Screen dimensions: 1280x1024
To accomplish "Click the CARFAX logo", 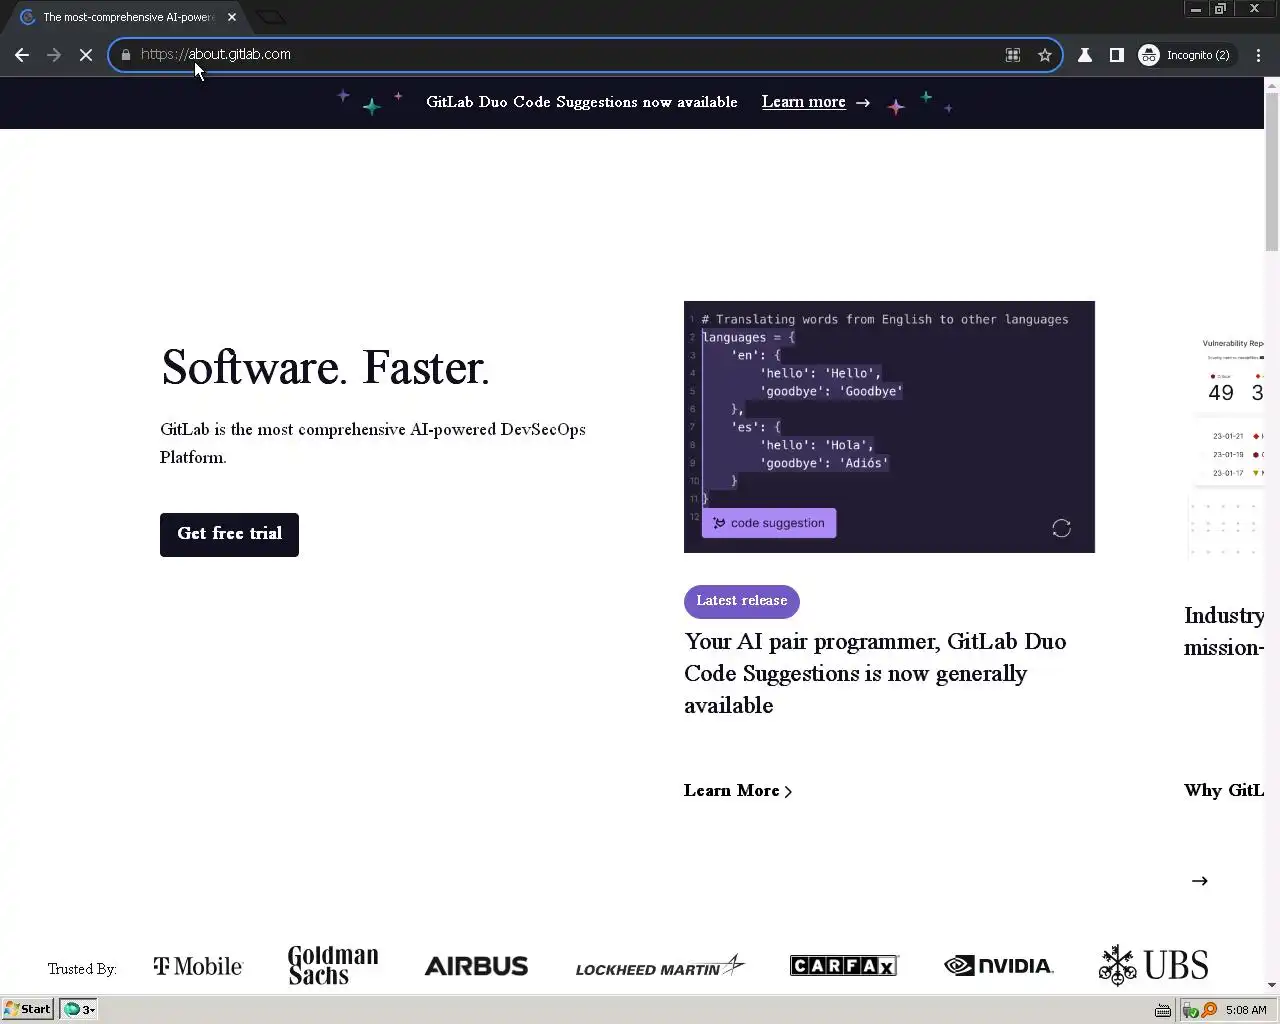I will tap(844, 965).
